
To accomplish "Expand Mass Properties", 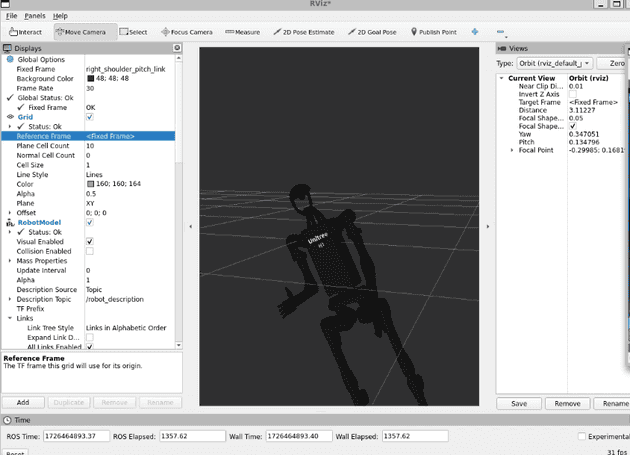I will click(x=10, y=261).
